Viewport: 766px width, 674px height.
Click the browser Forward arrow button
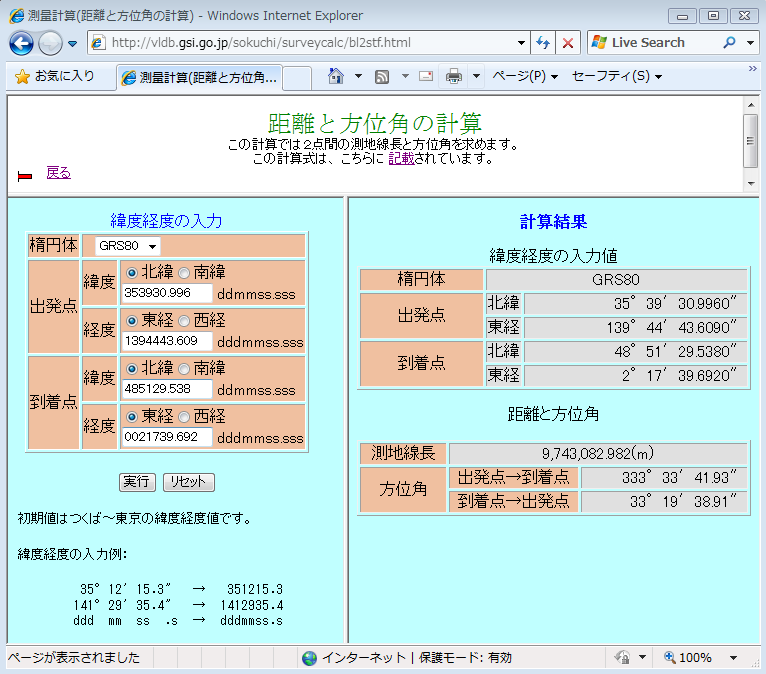[x=50, y=43]
